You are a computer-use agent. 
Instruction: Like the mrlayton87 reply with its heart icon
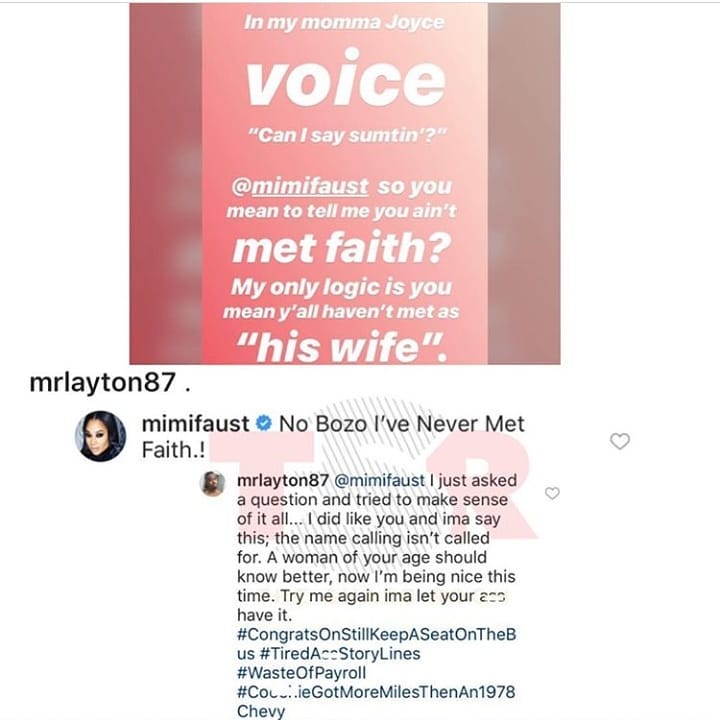pos(552,493)
